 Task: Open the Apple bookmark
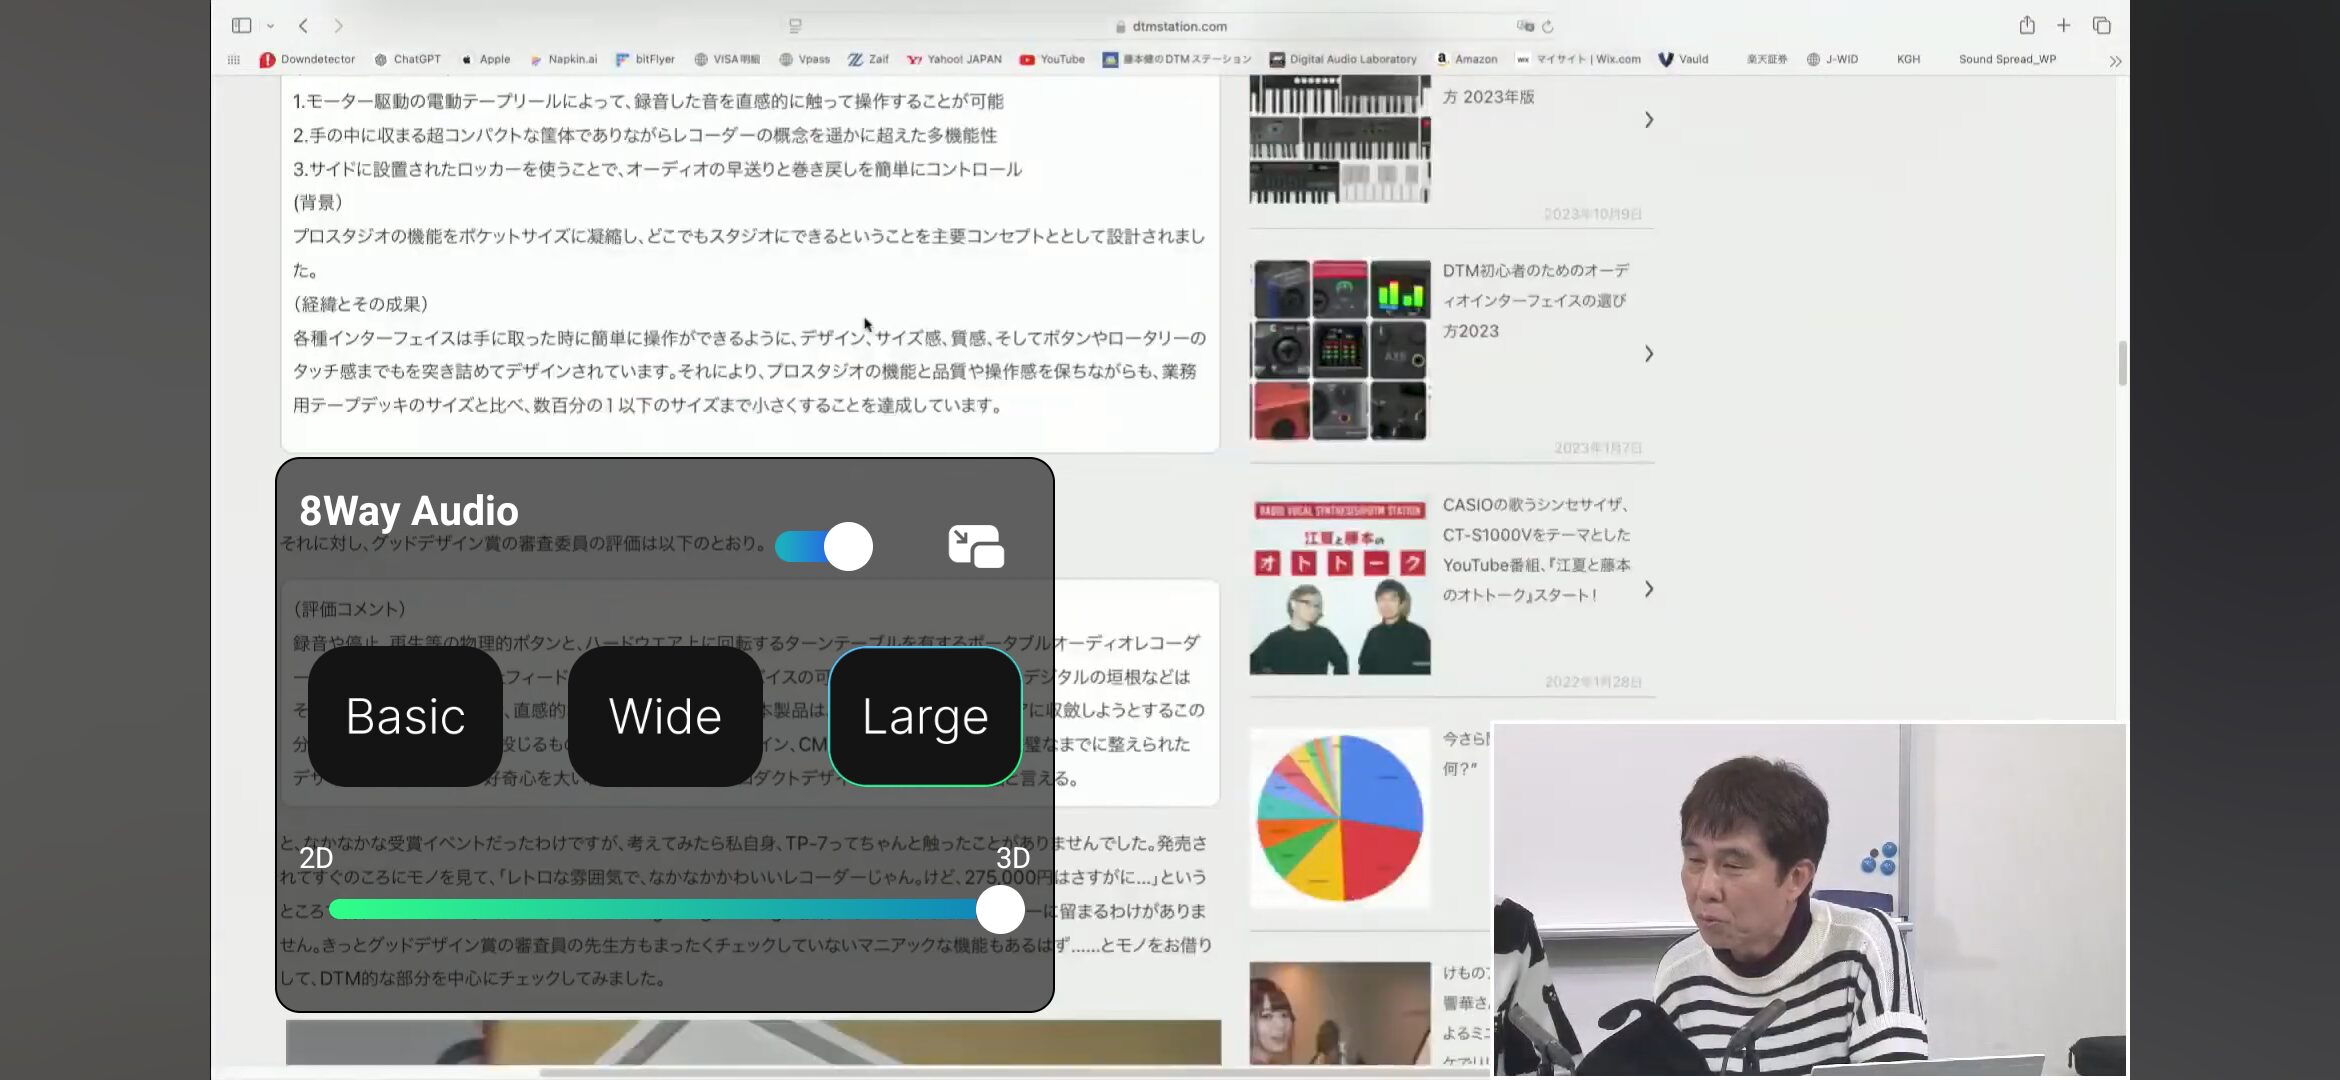[486, 59]
